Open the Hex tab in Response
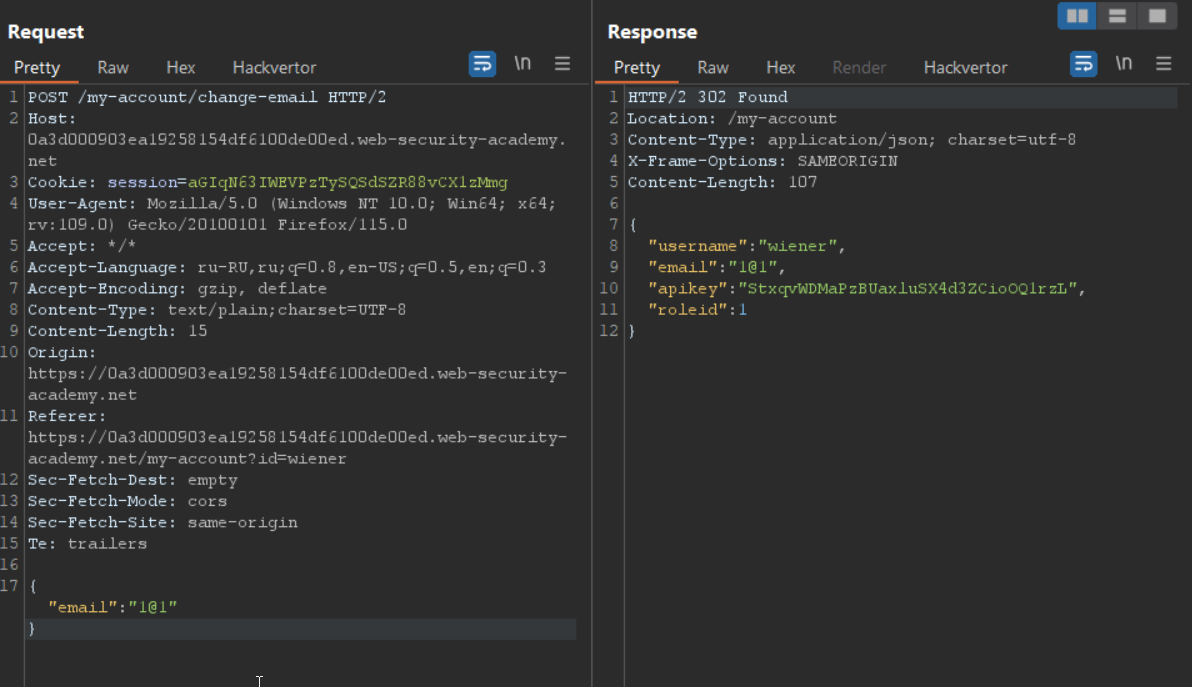This screenshot has height=687, width=1192. click(781, 68)
